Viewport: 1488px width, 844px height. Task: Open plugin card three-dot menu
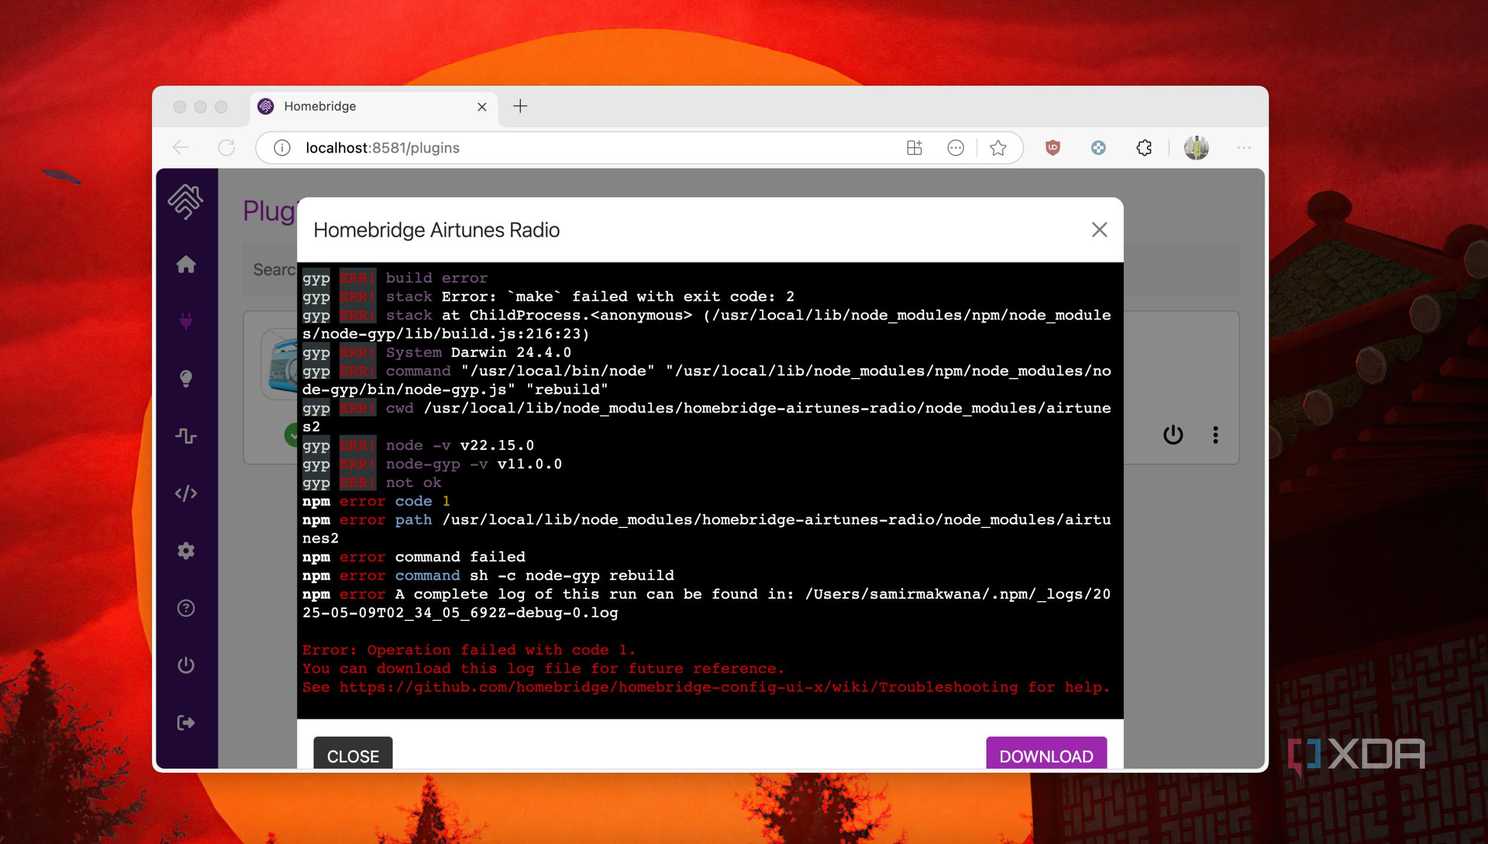[x=1215, y=435]
